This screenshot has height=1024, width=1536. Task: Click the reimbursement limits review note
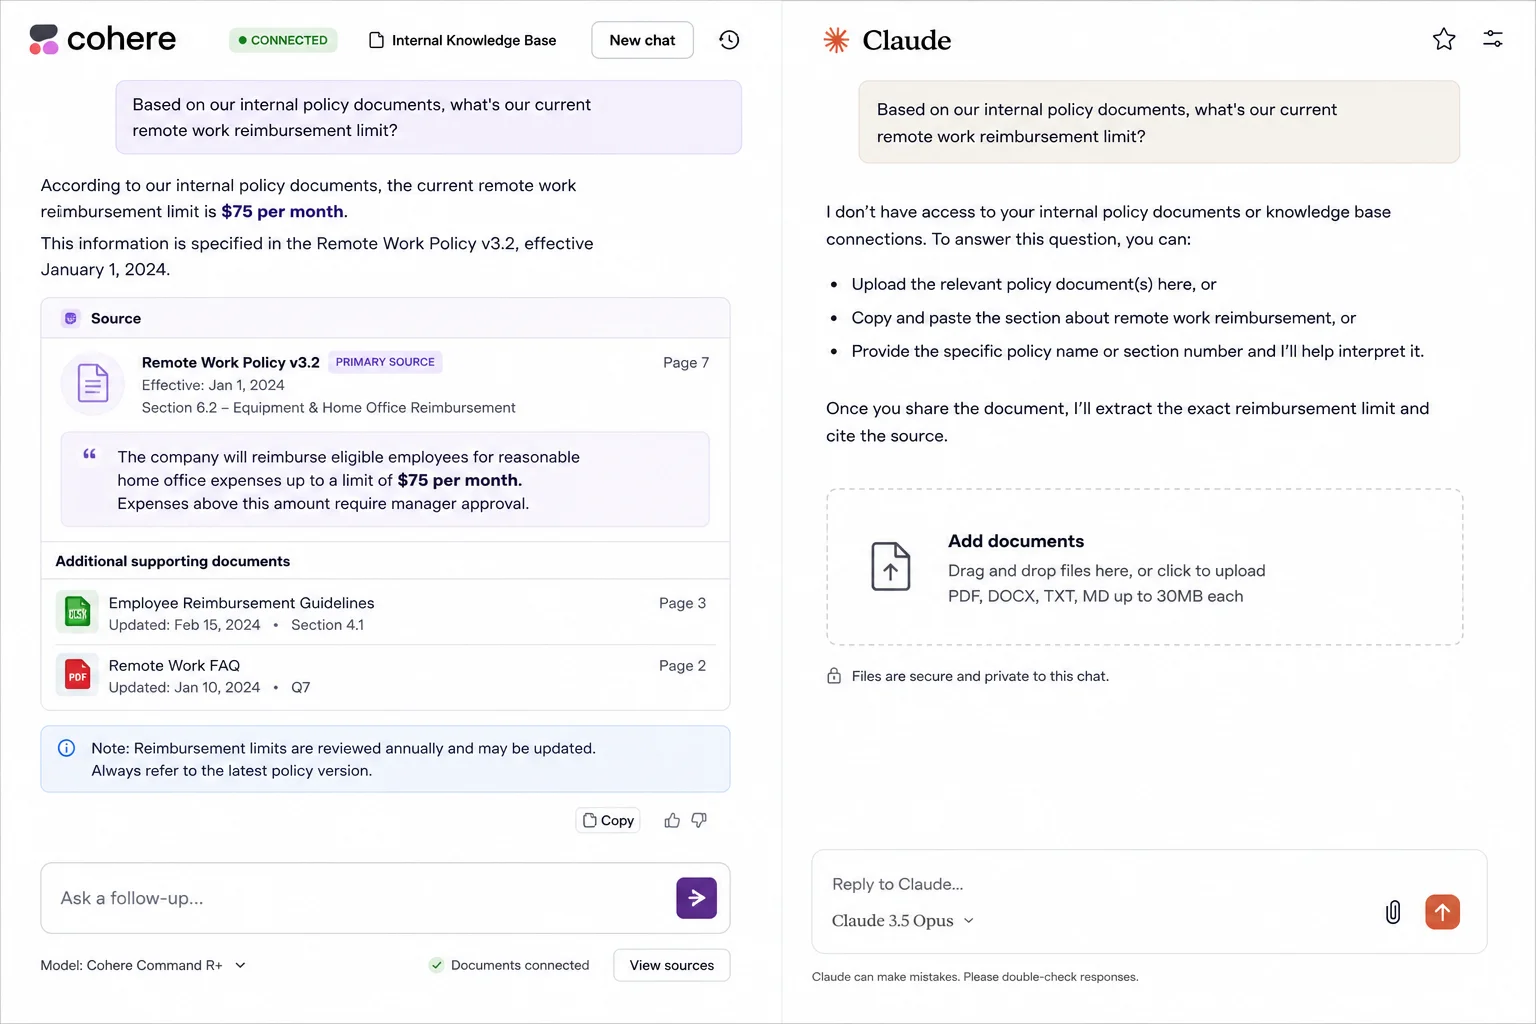click(x=385, y=759)
